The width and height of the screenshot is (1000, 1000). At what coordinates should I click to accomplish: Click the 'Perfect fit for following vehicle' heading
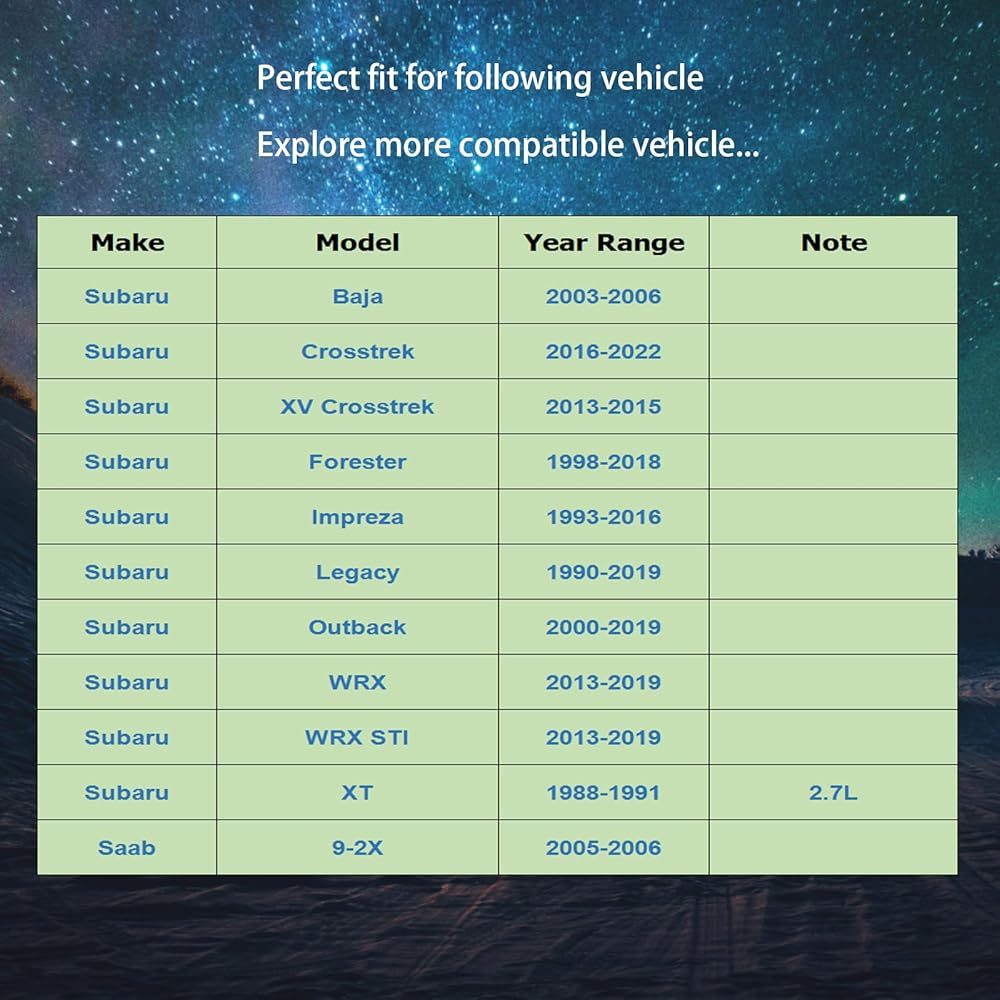[480, 78]
